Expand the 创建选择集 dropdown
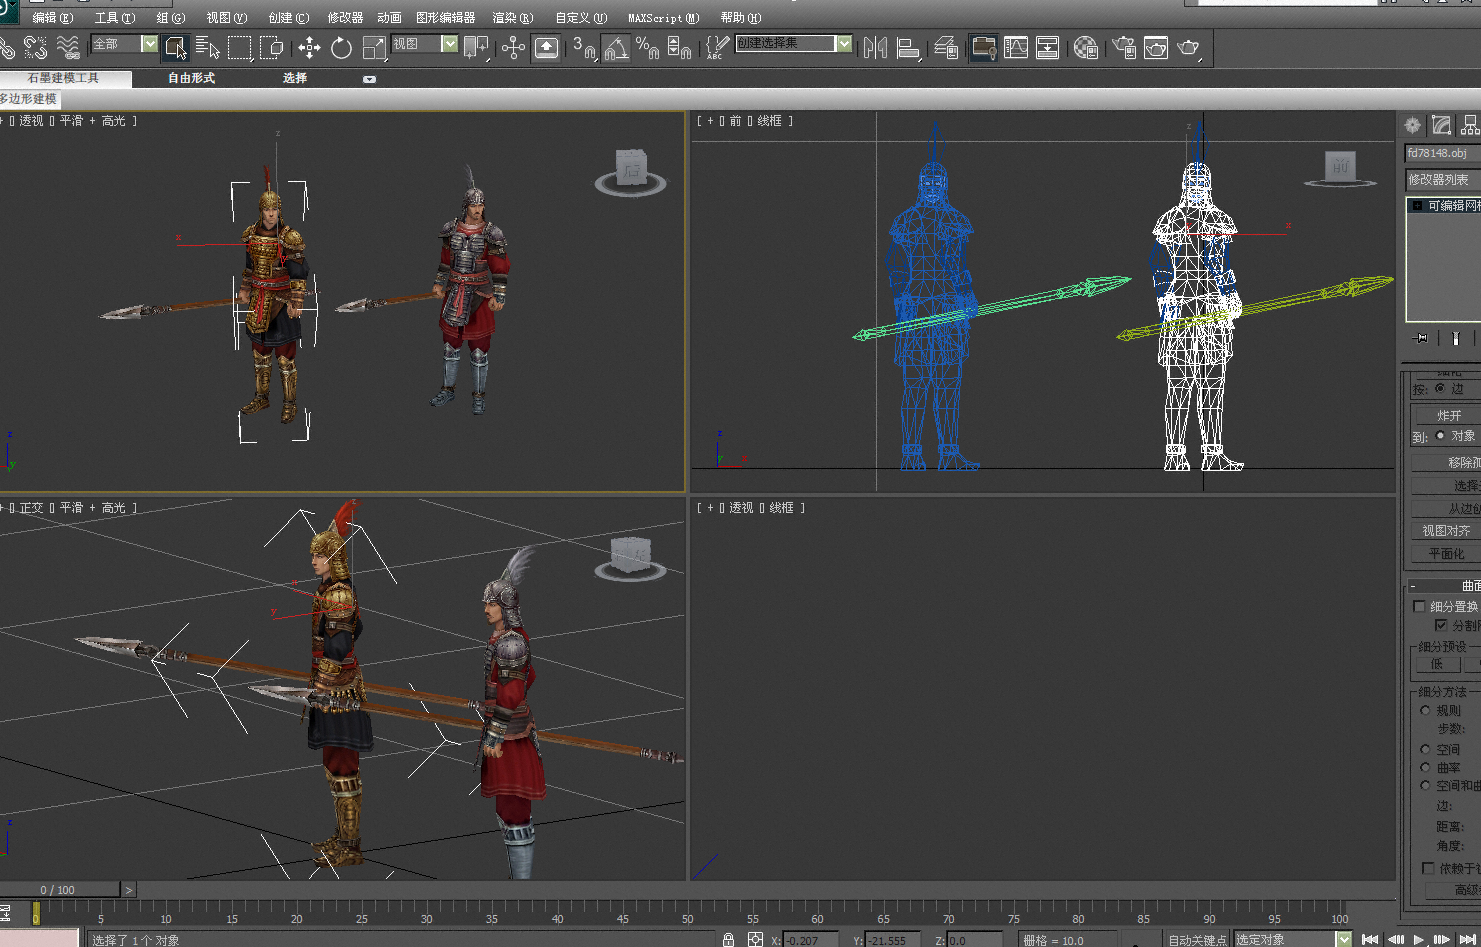The height and width of the screenshot is (947, 1481). point(844,44)
